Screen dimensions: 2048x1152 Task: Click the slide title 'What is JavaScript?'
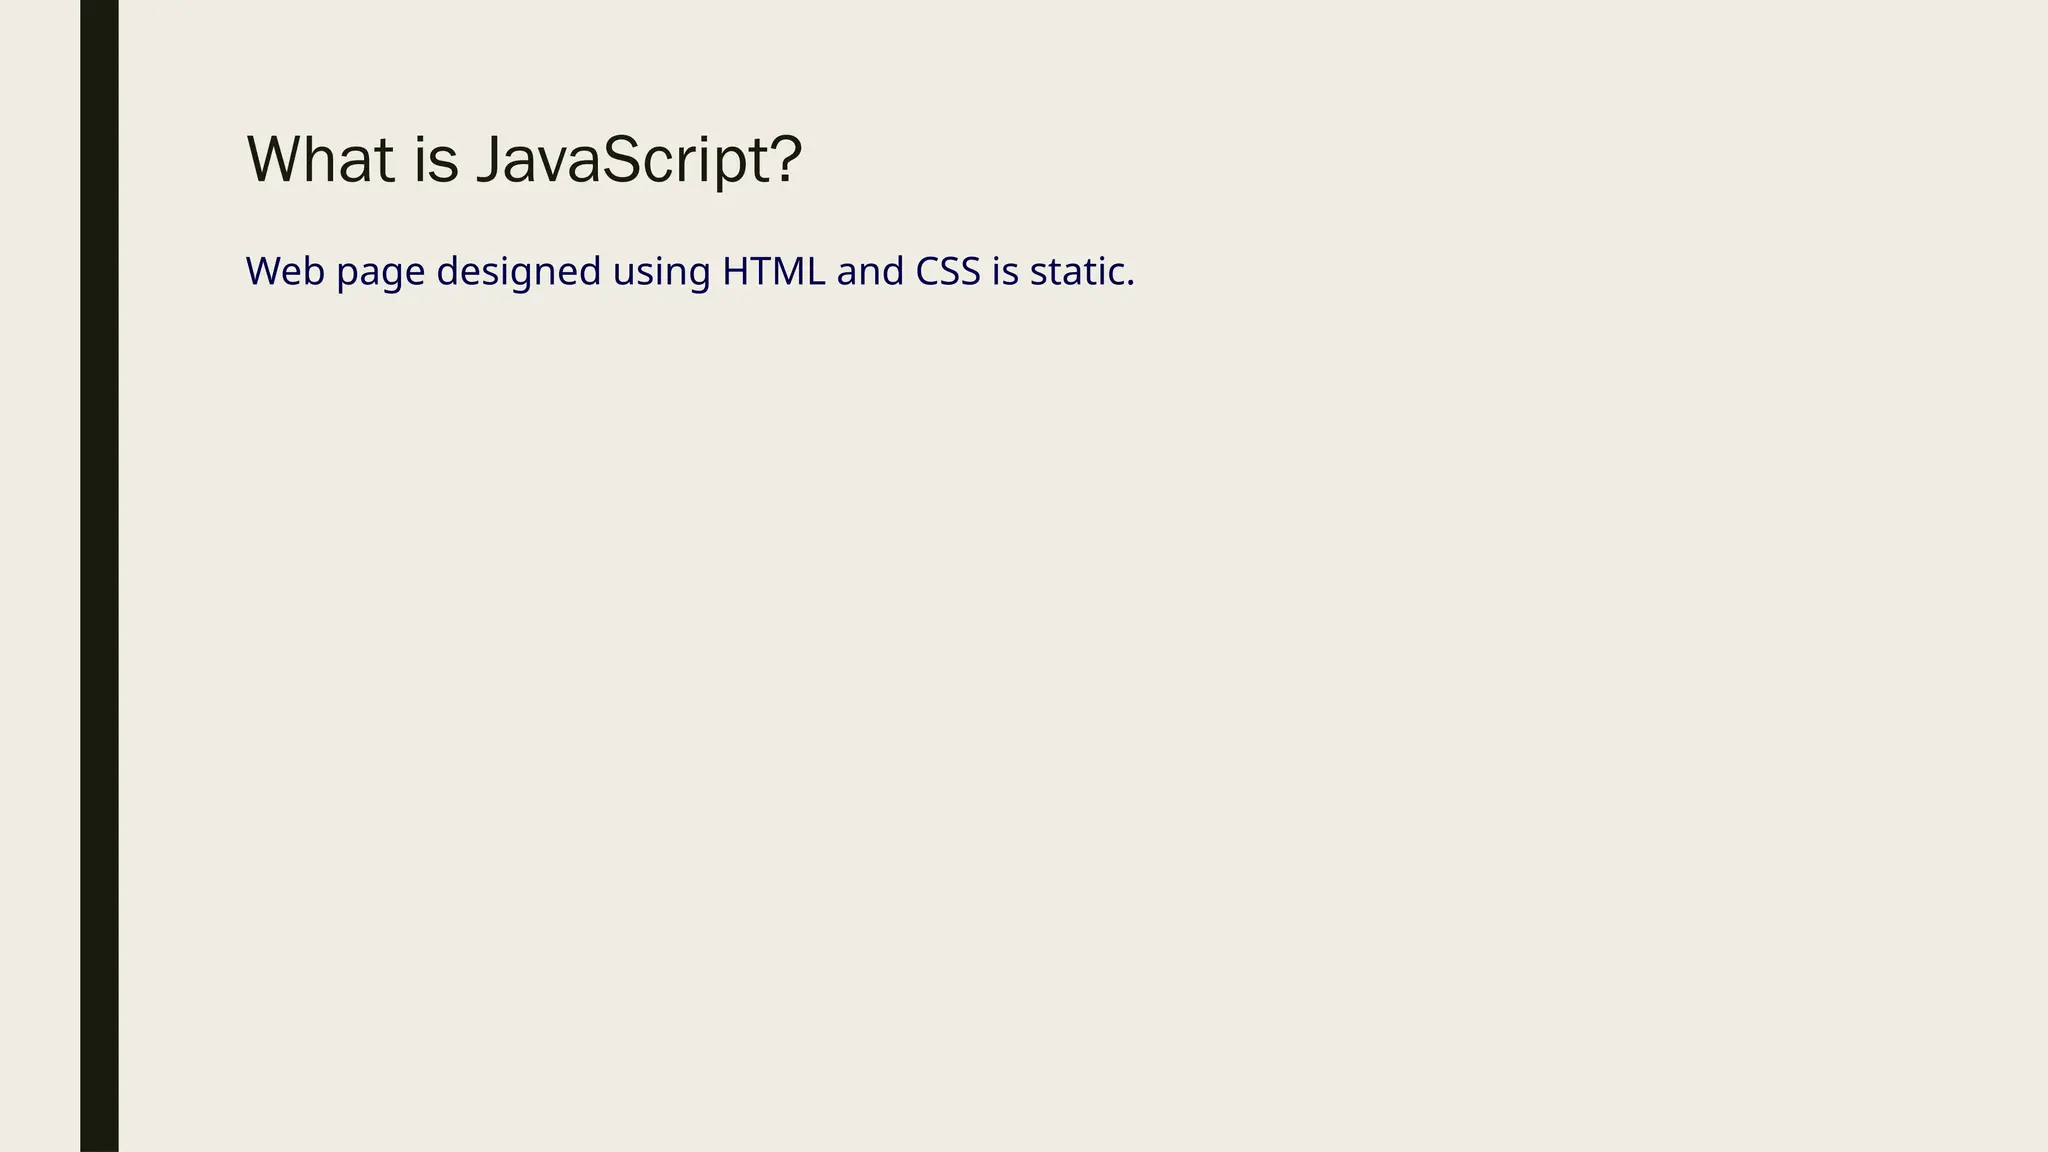(x=523, y=160)
